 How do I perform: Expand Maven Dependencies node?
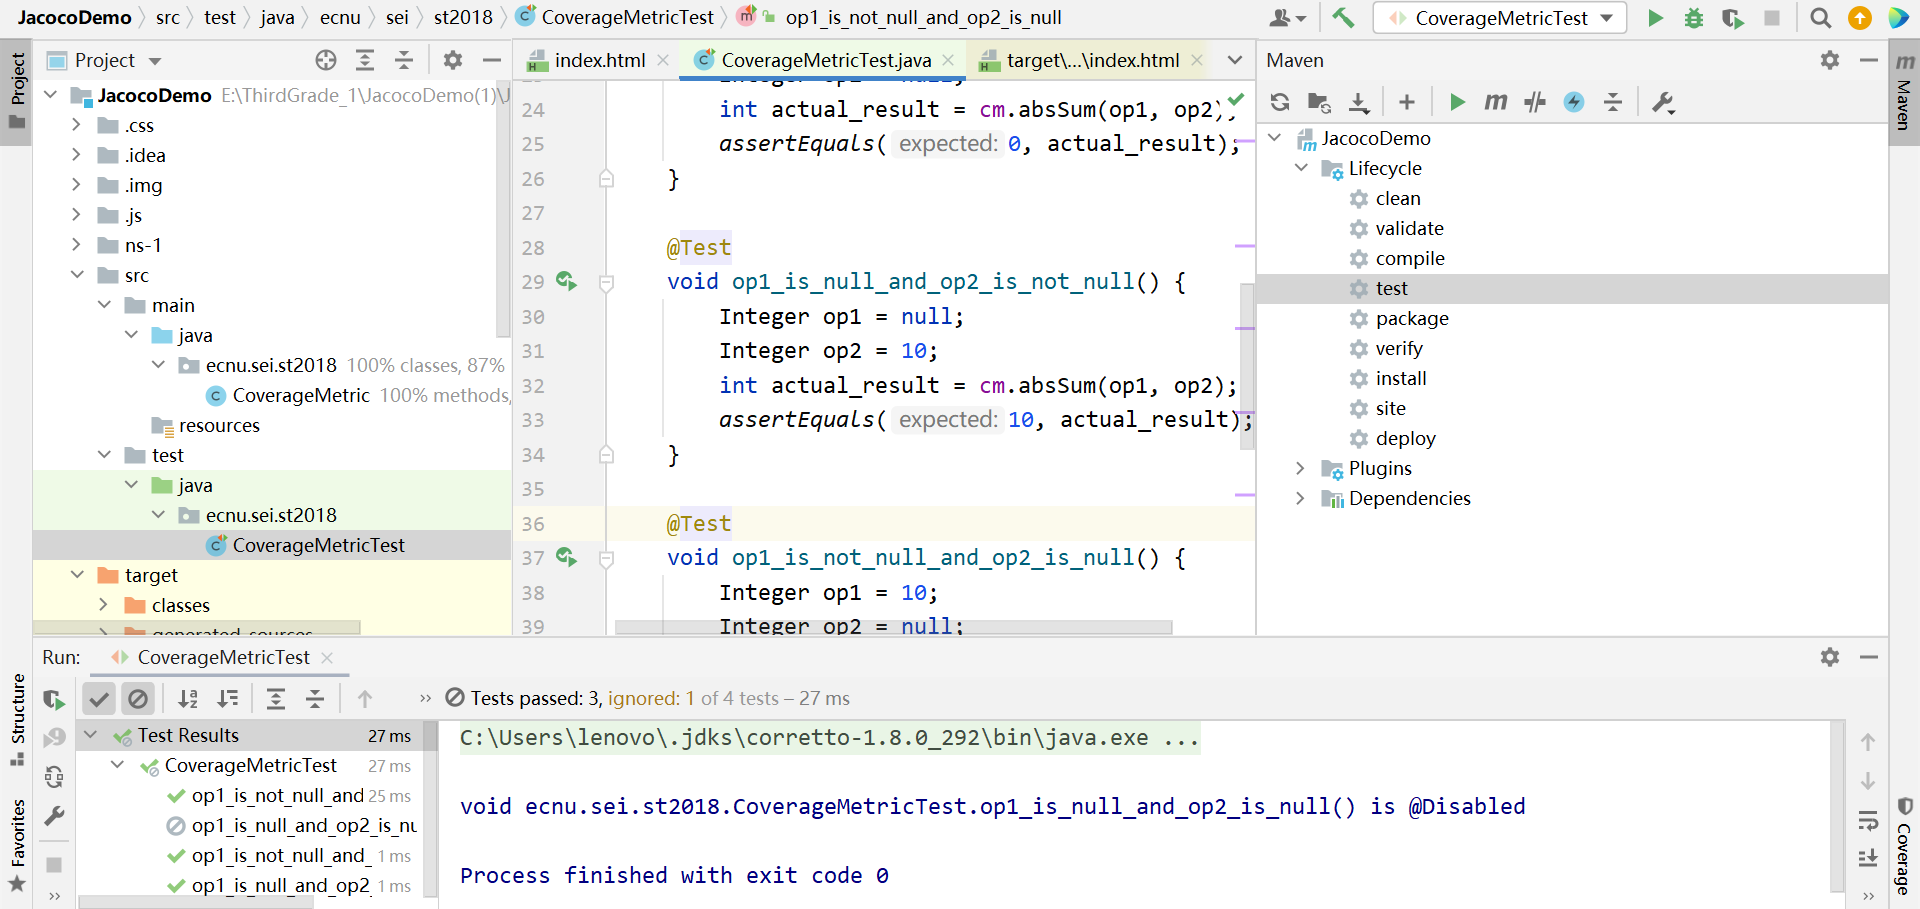pos(1301,498)
